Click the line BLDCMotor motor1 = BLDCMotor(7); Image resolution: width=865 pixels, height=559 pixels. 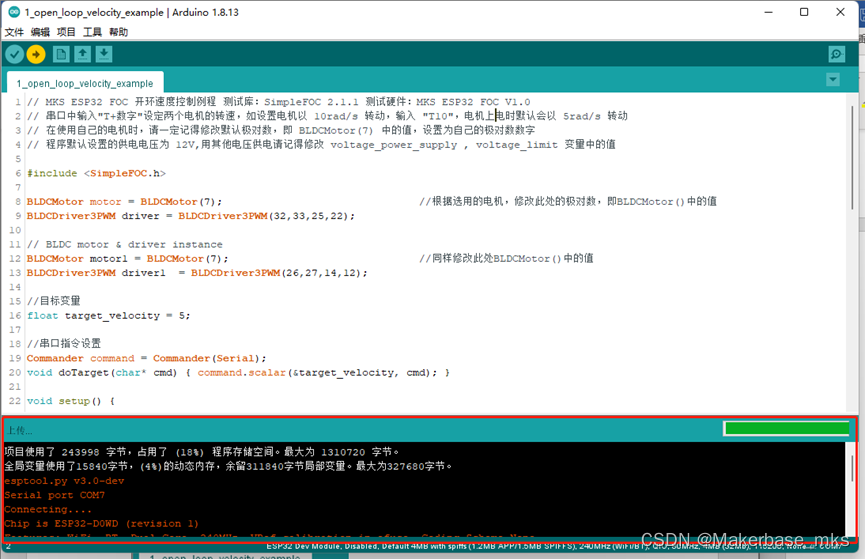pyautogui.click(x=127, y=258)
